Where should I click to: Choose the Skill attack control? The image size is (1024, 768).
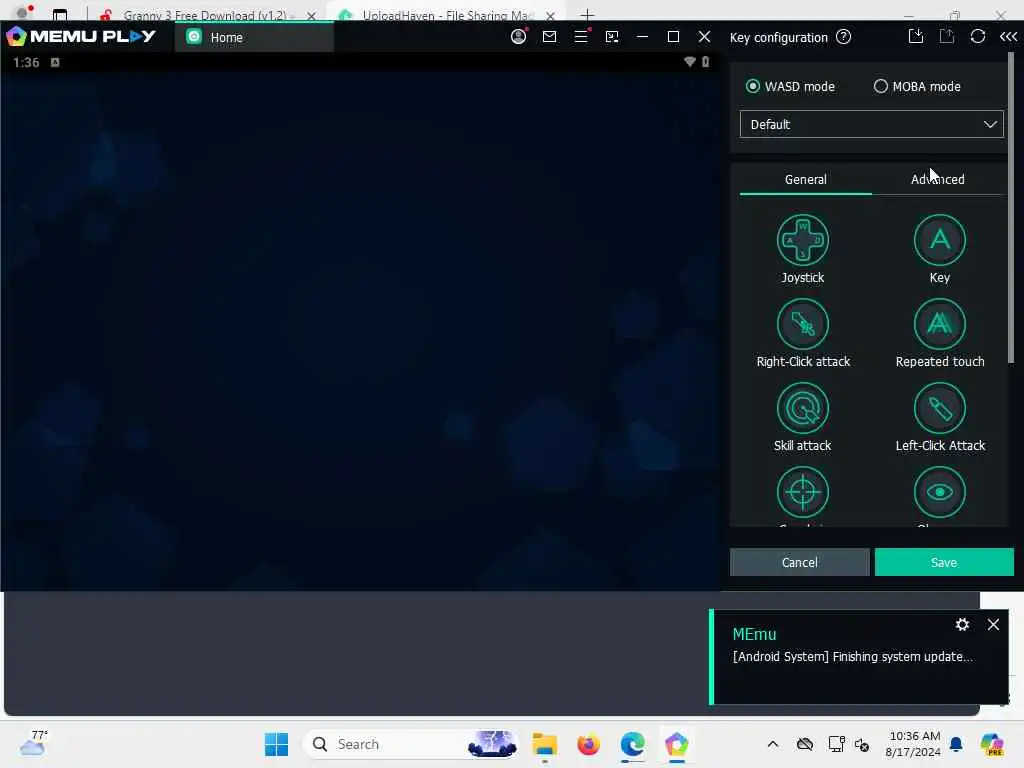[x=803, y=408]
